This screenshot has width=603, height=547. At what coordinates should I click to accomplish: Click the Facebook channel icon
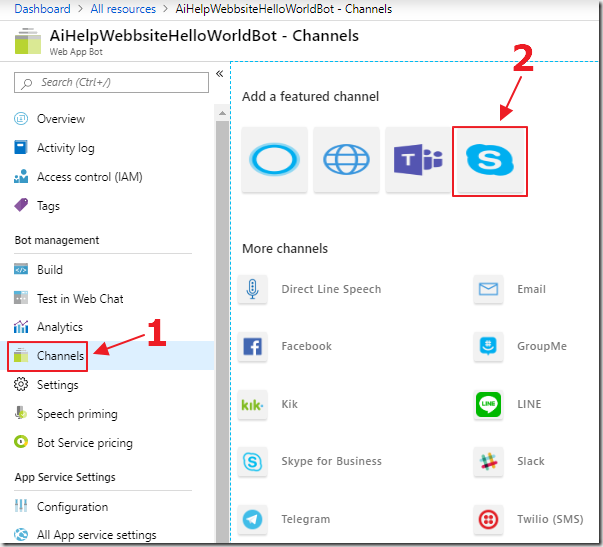(x=252, y=347)
